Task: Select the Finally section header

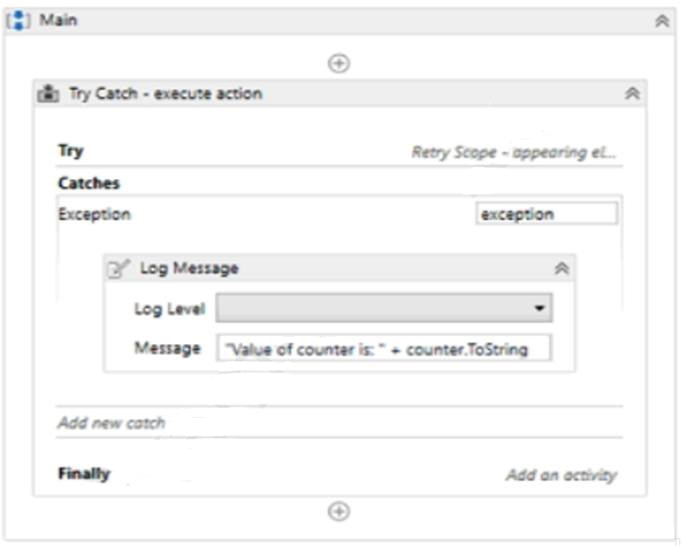Action: (x=84, y=473)
